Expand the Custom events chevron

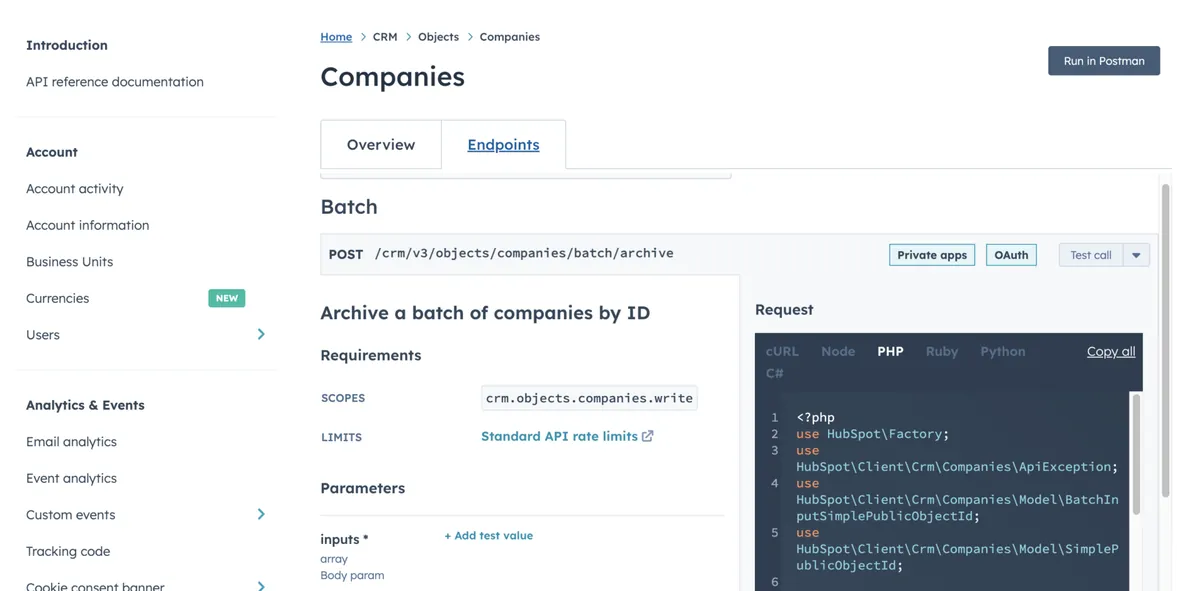point(261,514)
